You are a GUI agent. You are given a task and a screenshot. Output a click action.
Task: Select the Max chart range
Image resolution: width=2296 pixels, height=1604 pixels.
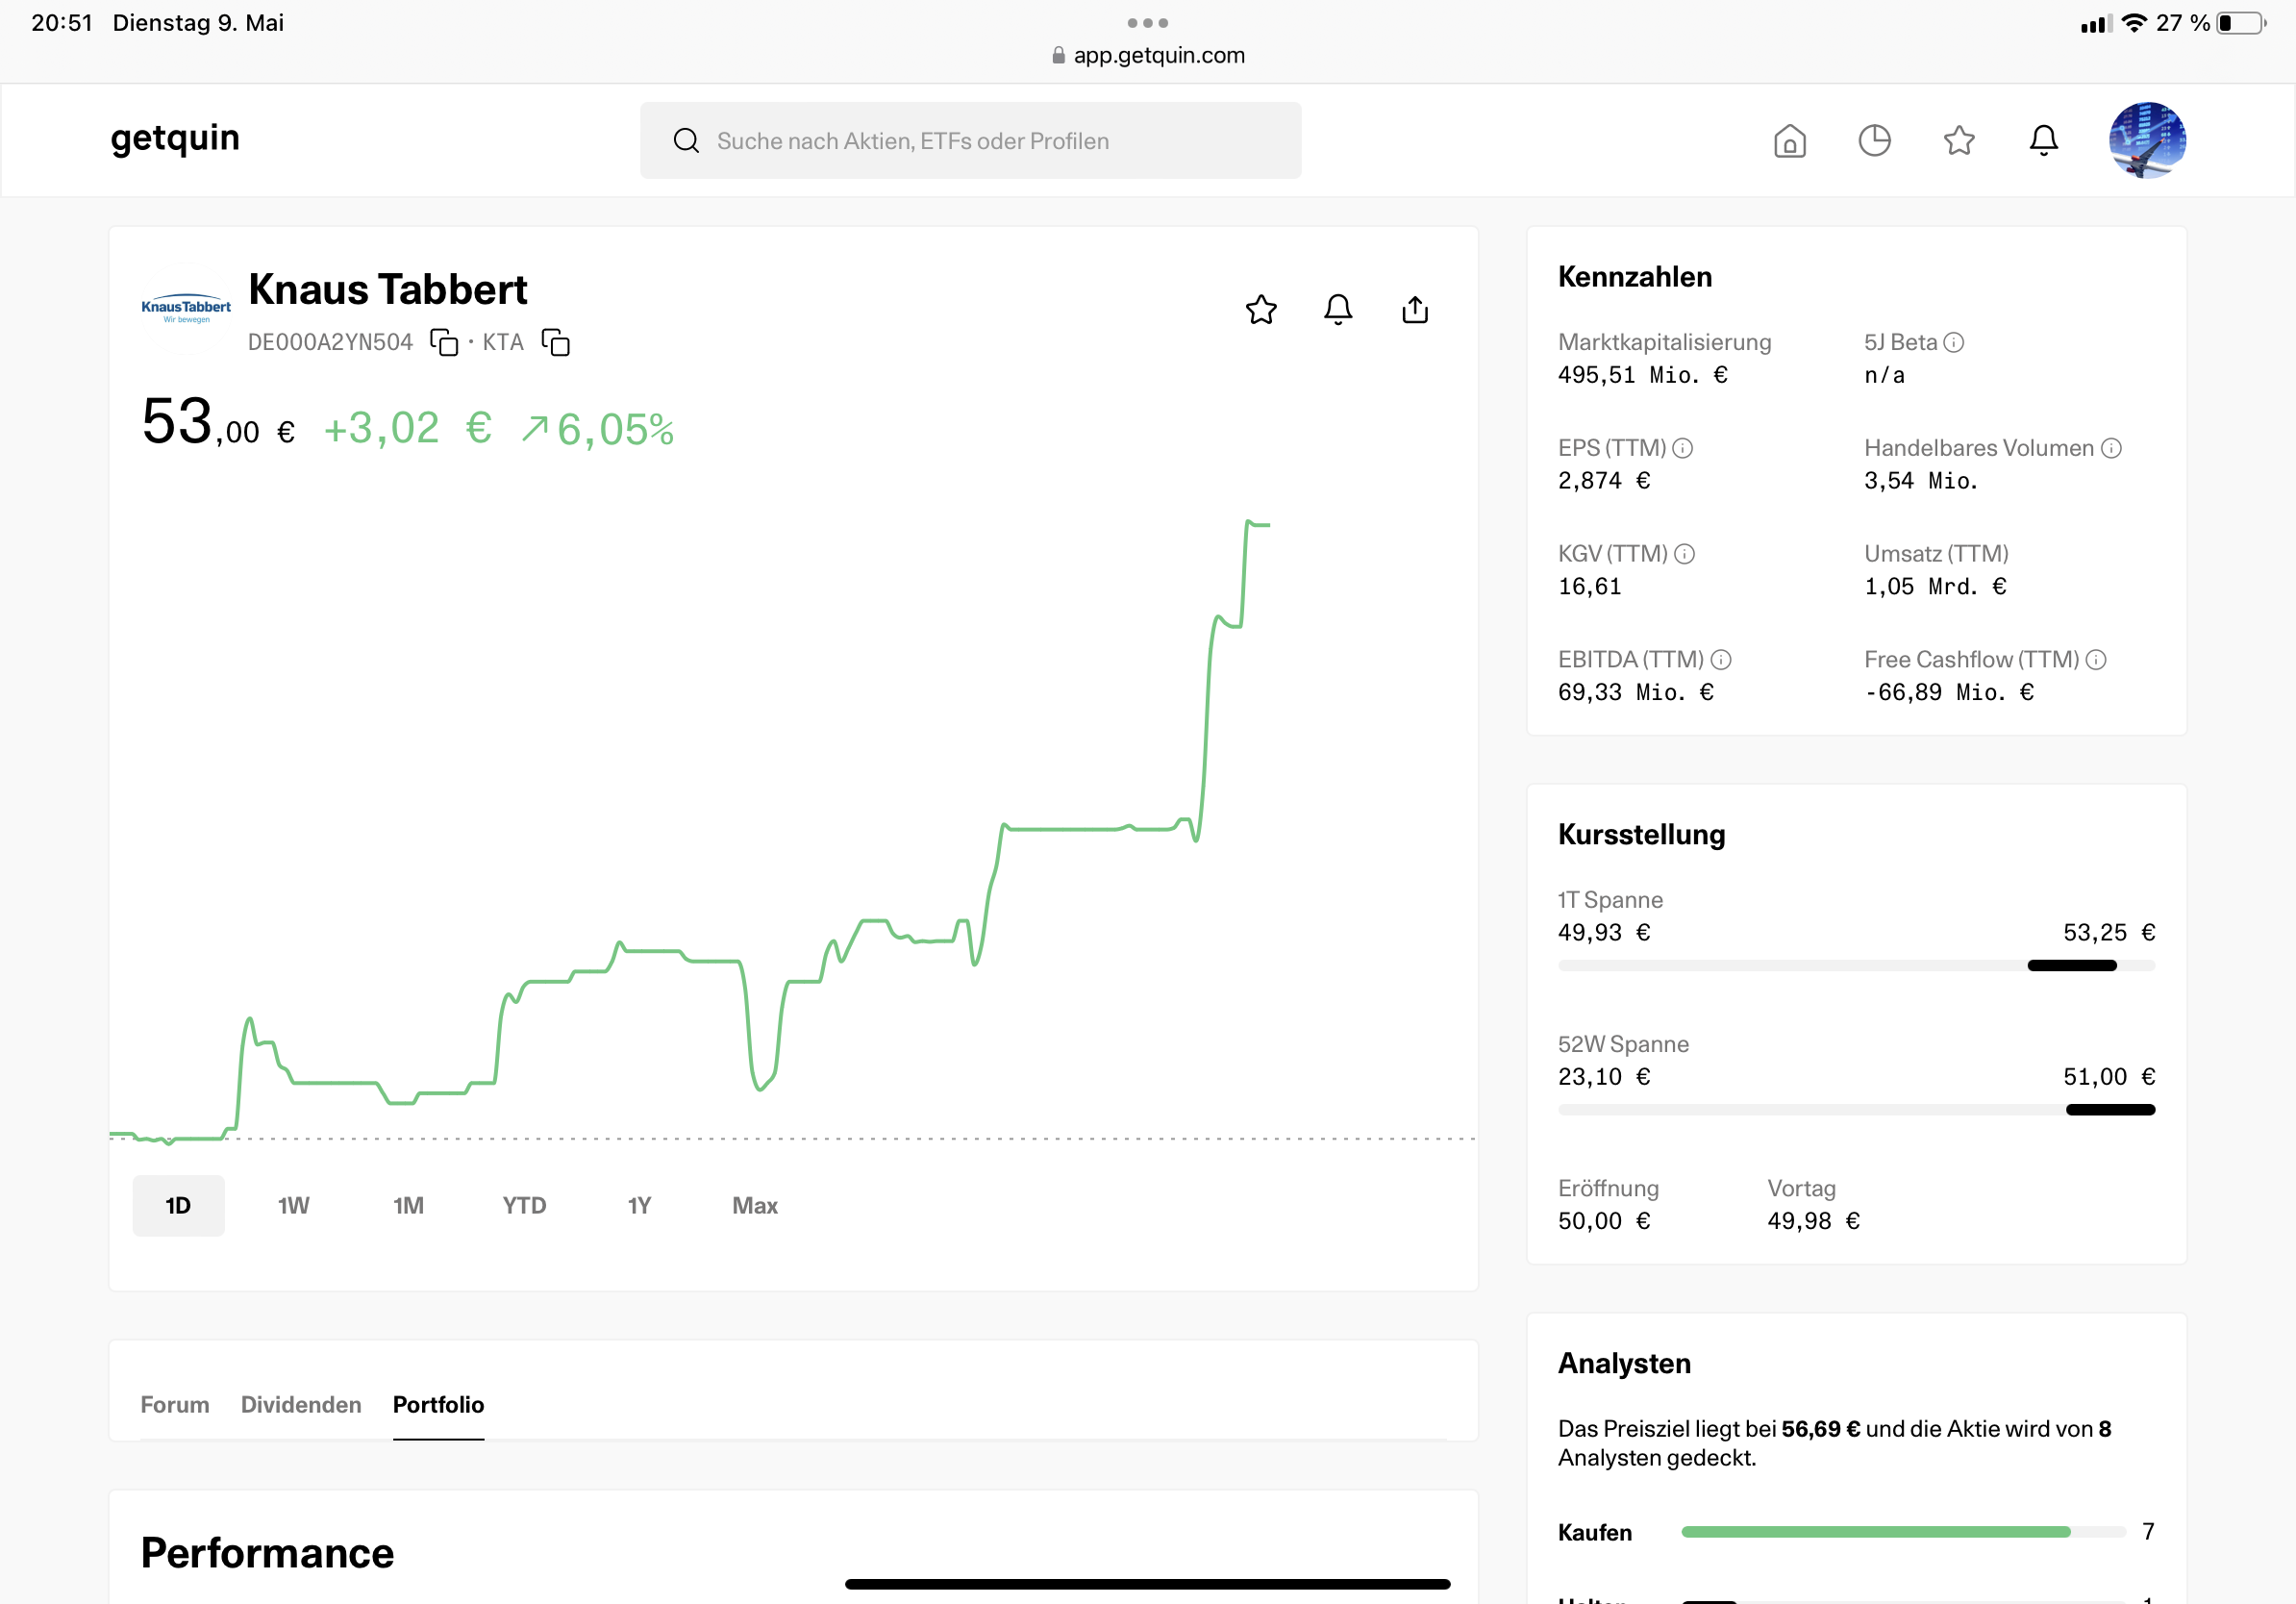point(755,1206)
